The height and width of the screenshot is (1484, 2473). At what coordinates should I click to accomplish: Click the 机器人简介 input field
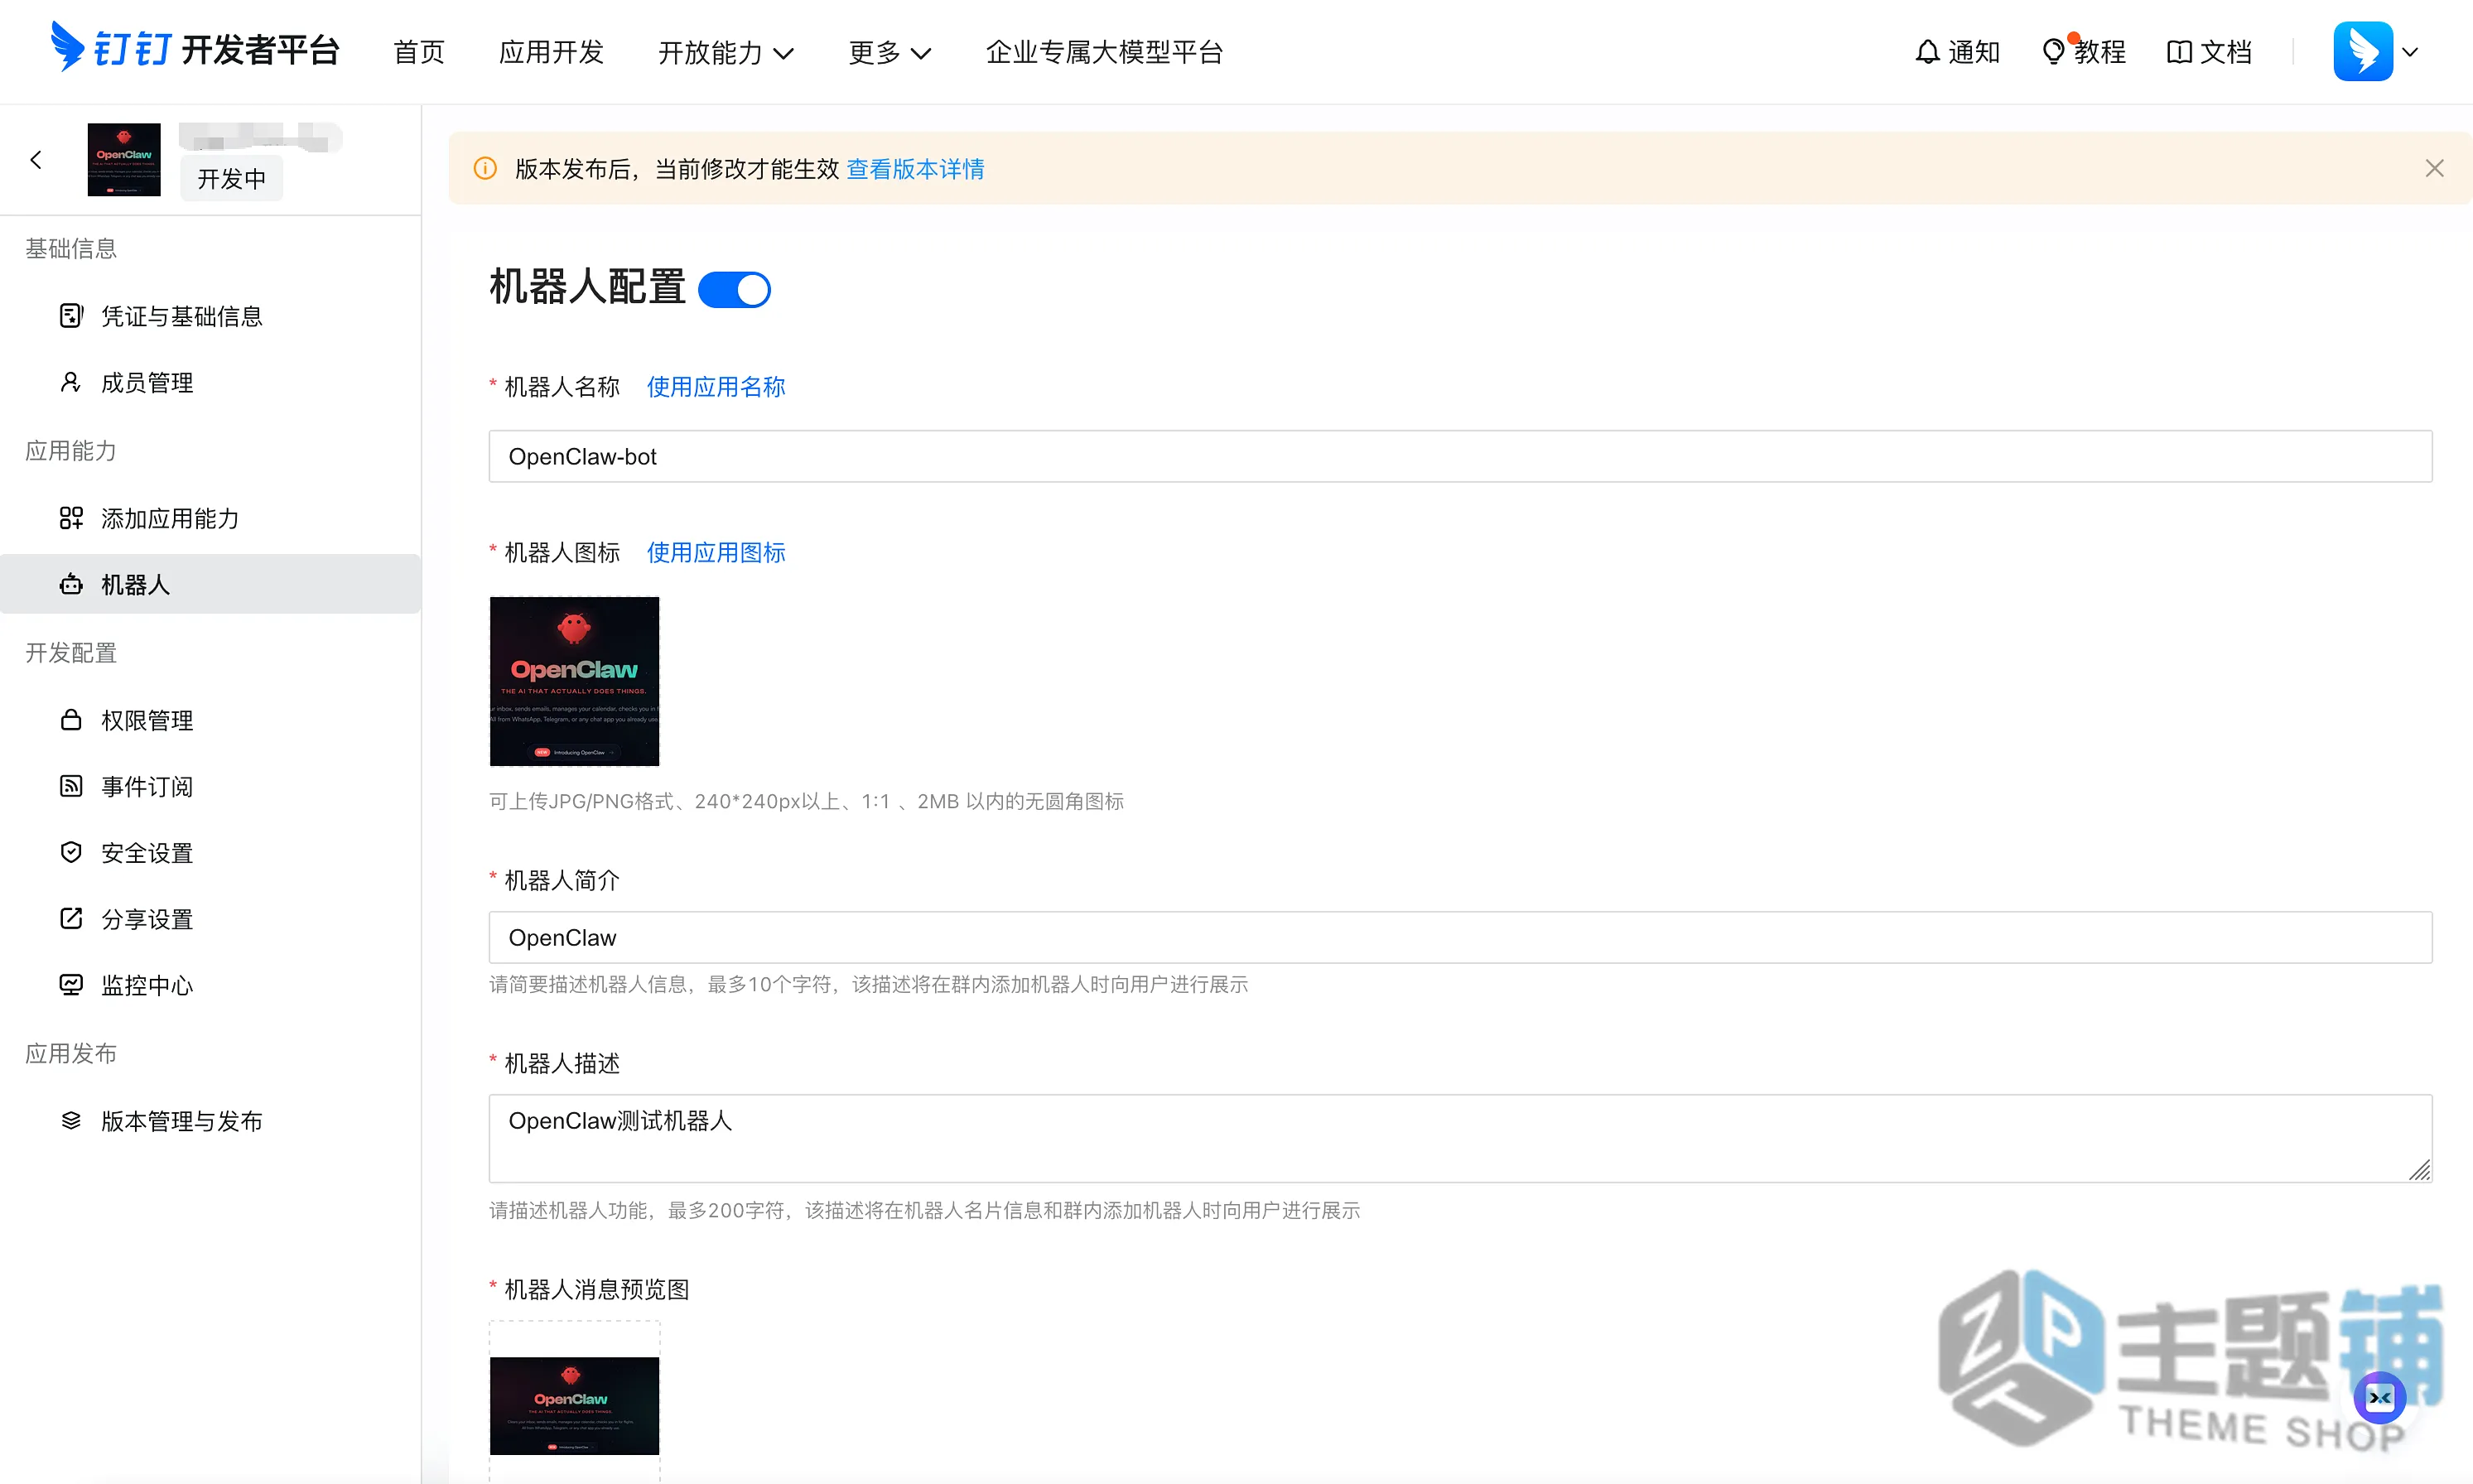[1460, 937]
